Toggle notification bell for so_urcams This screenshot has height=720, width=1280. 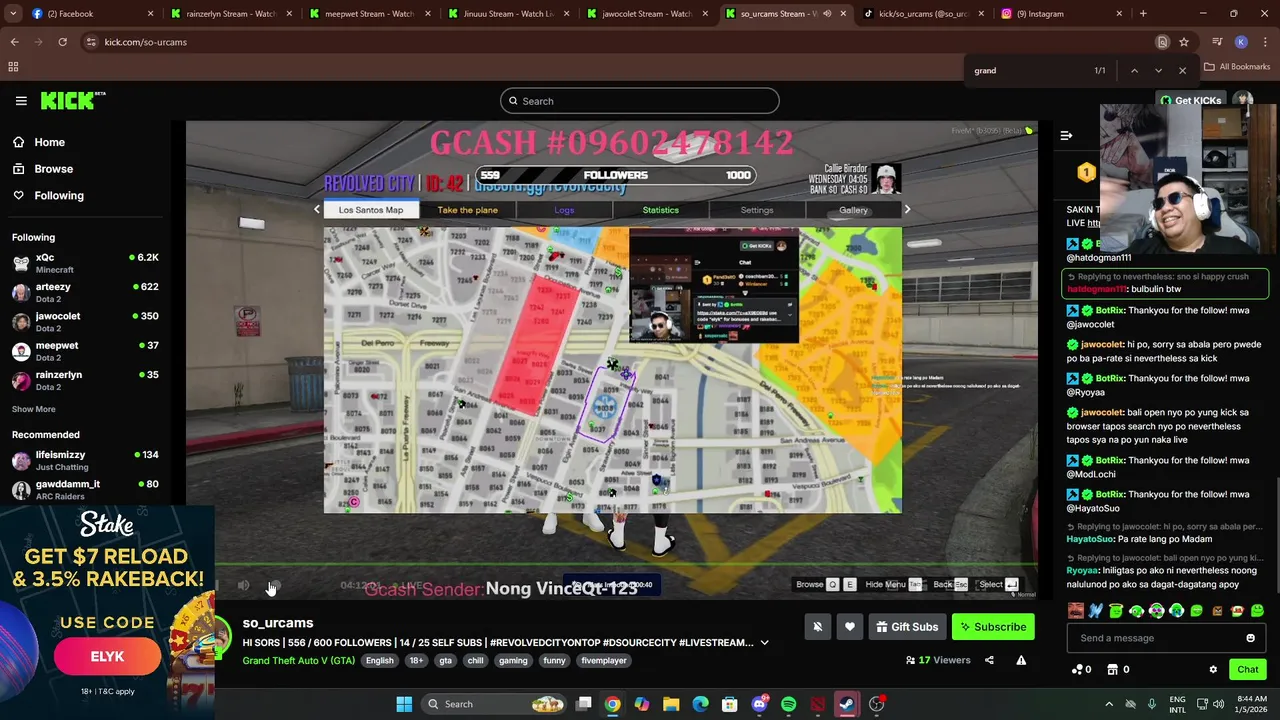(x=817, y=627)
